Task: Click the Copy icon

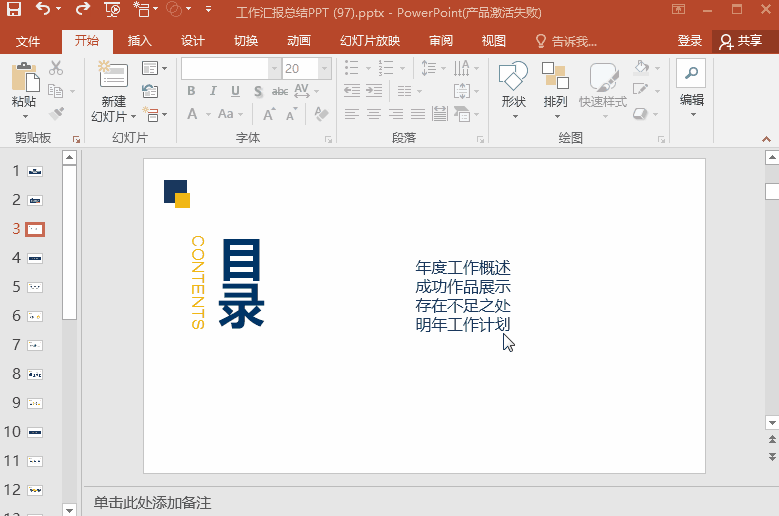Action: (56, 91)
